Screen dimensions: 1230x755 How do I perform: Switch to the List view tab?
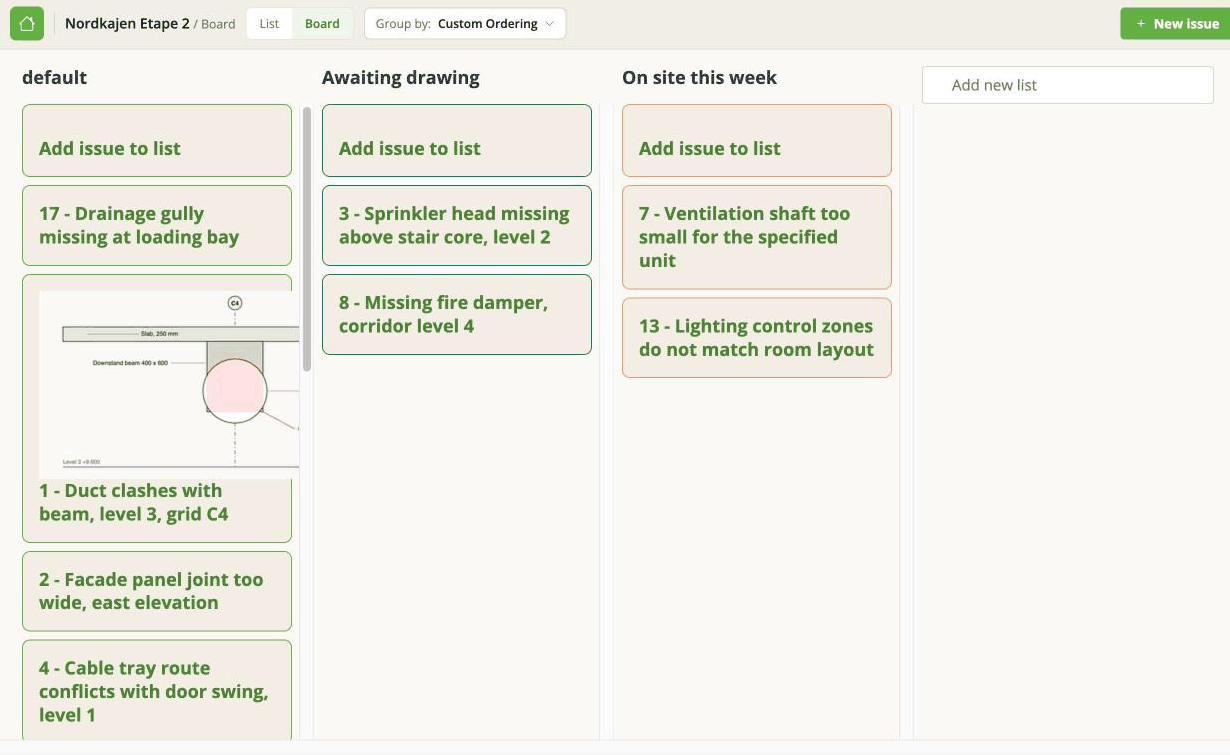(269, 24)
